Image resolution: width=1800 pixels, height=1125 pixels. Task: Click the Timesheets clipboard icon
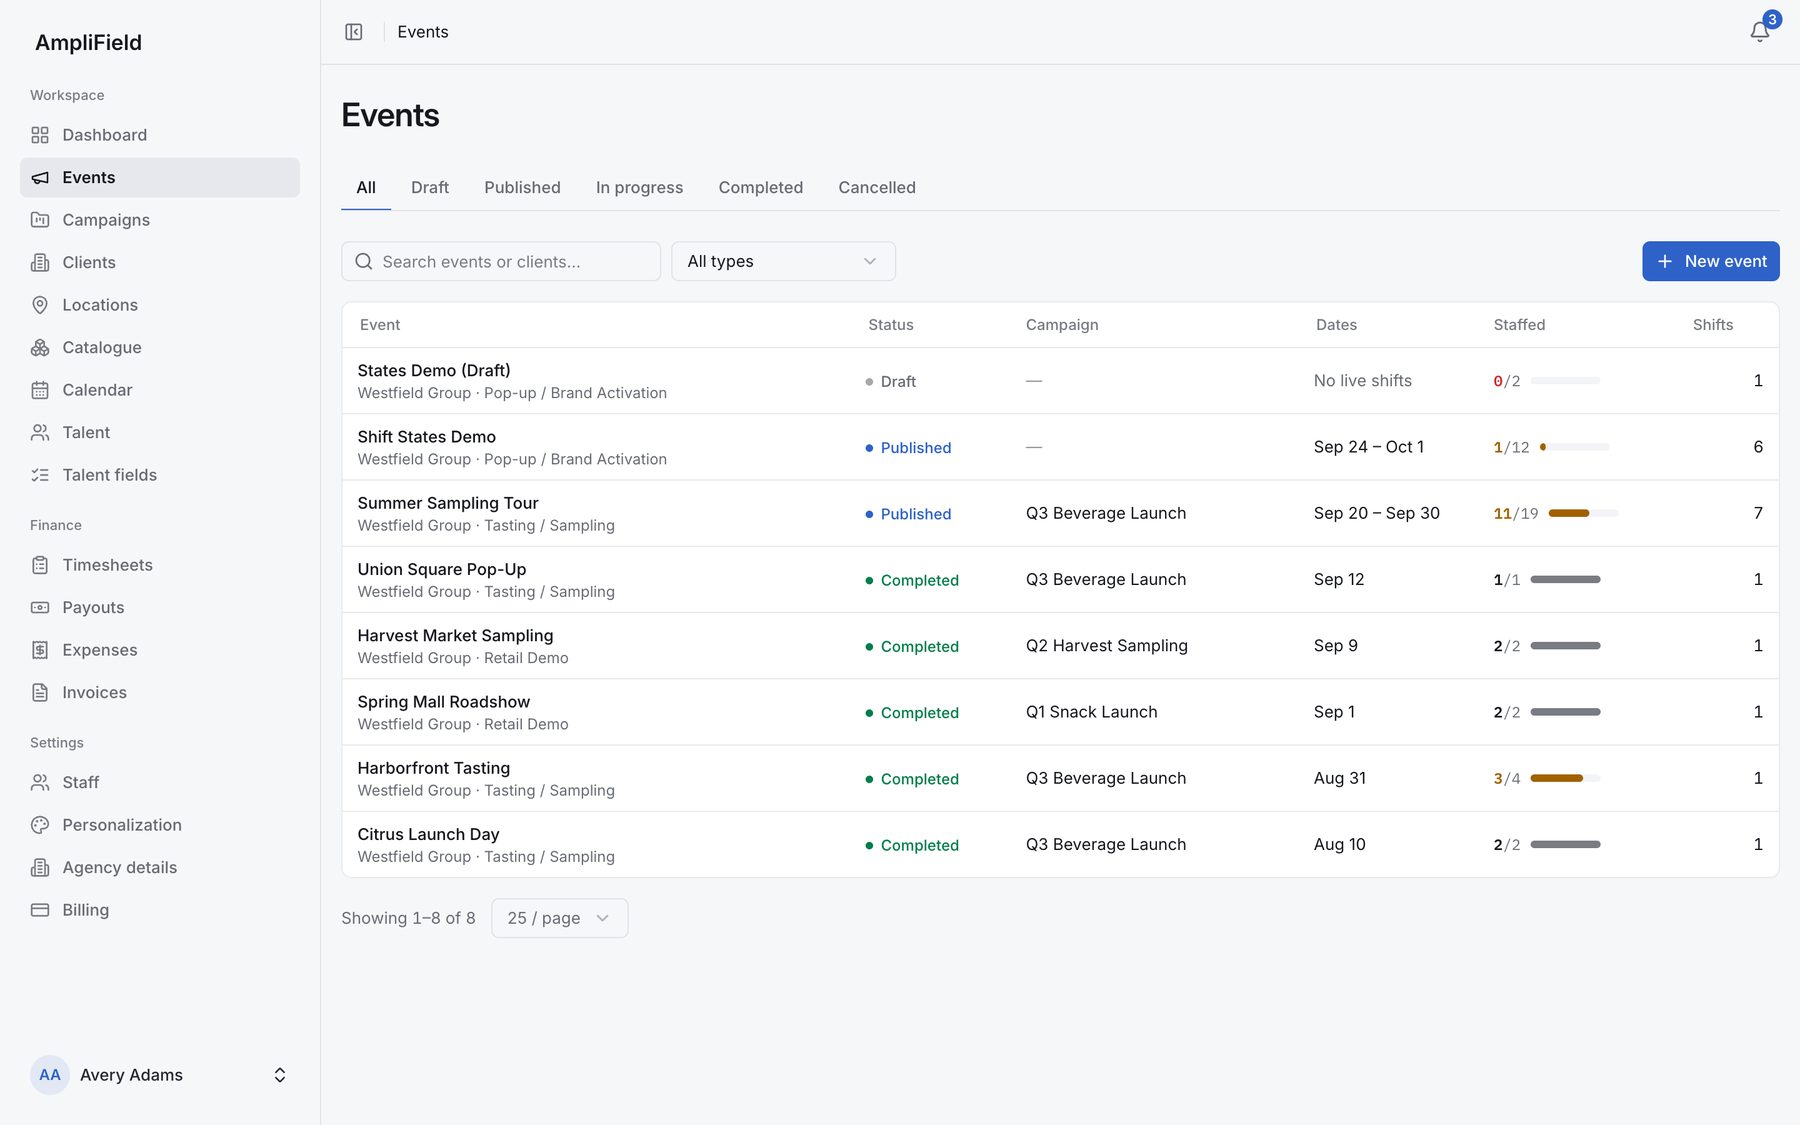[40, 565]
